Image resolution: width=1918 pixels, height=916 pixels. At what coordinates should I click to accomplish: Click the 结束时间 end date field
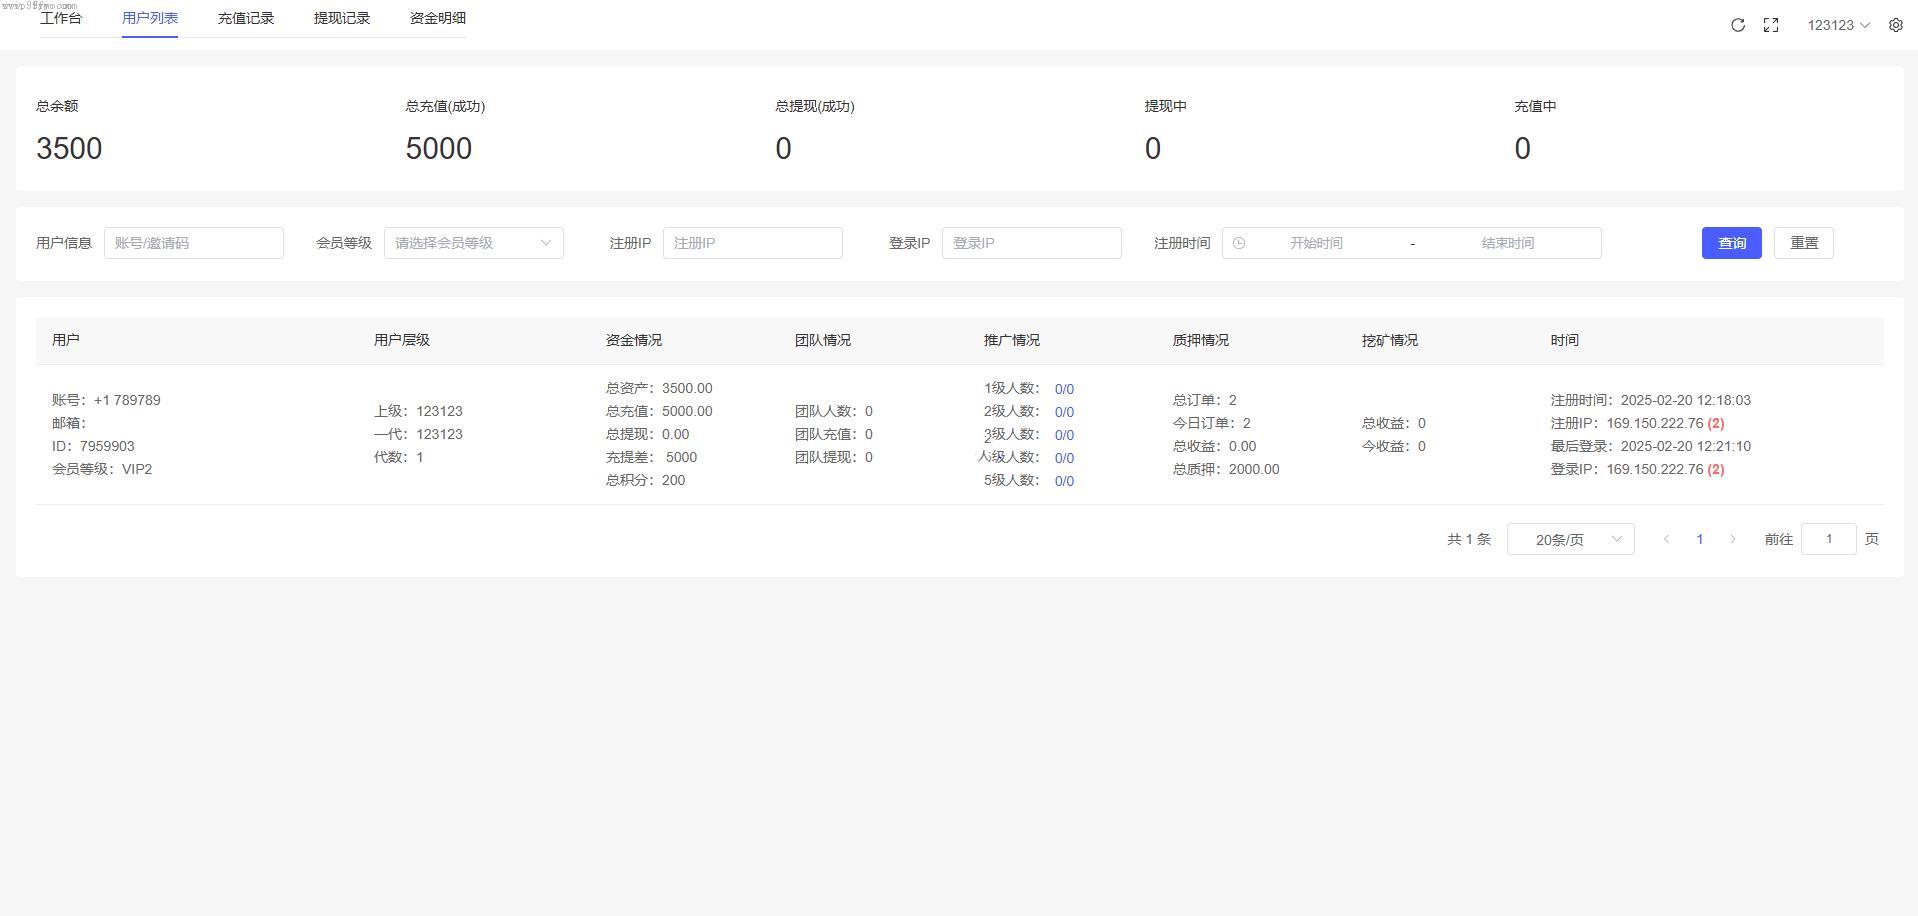click(1507, 243)
